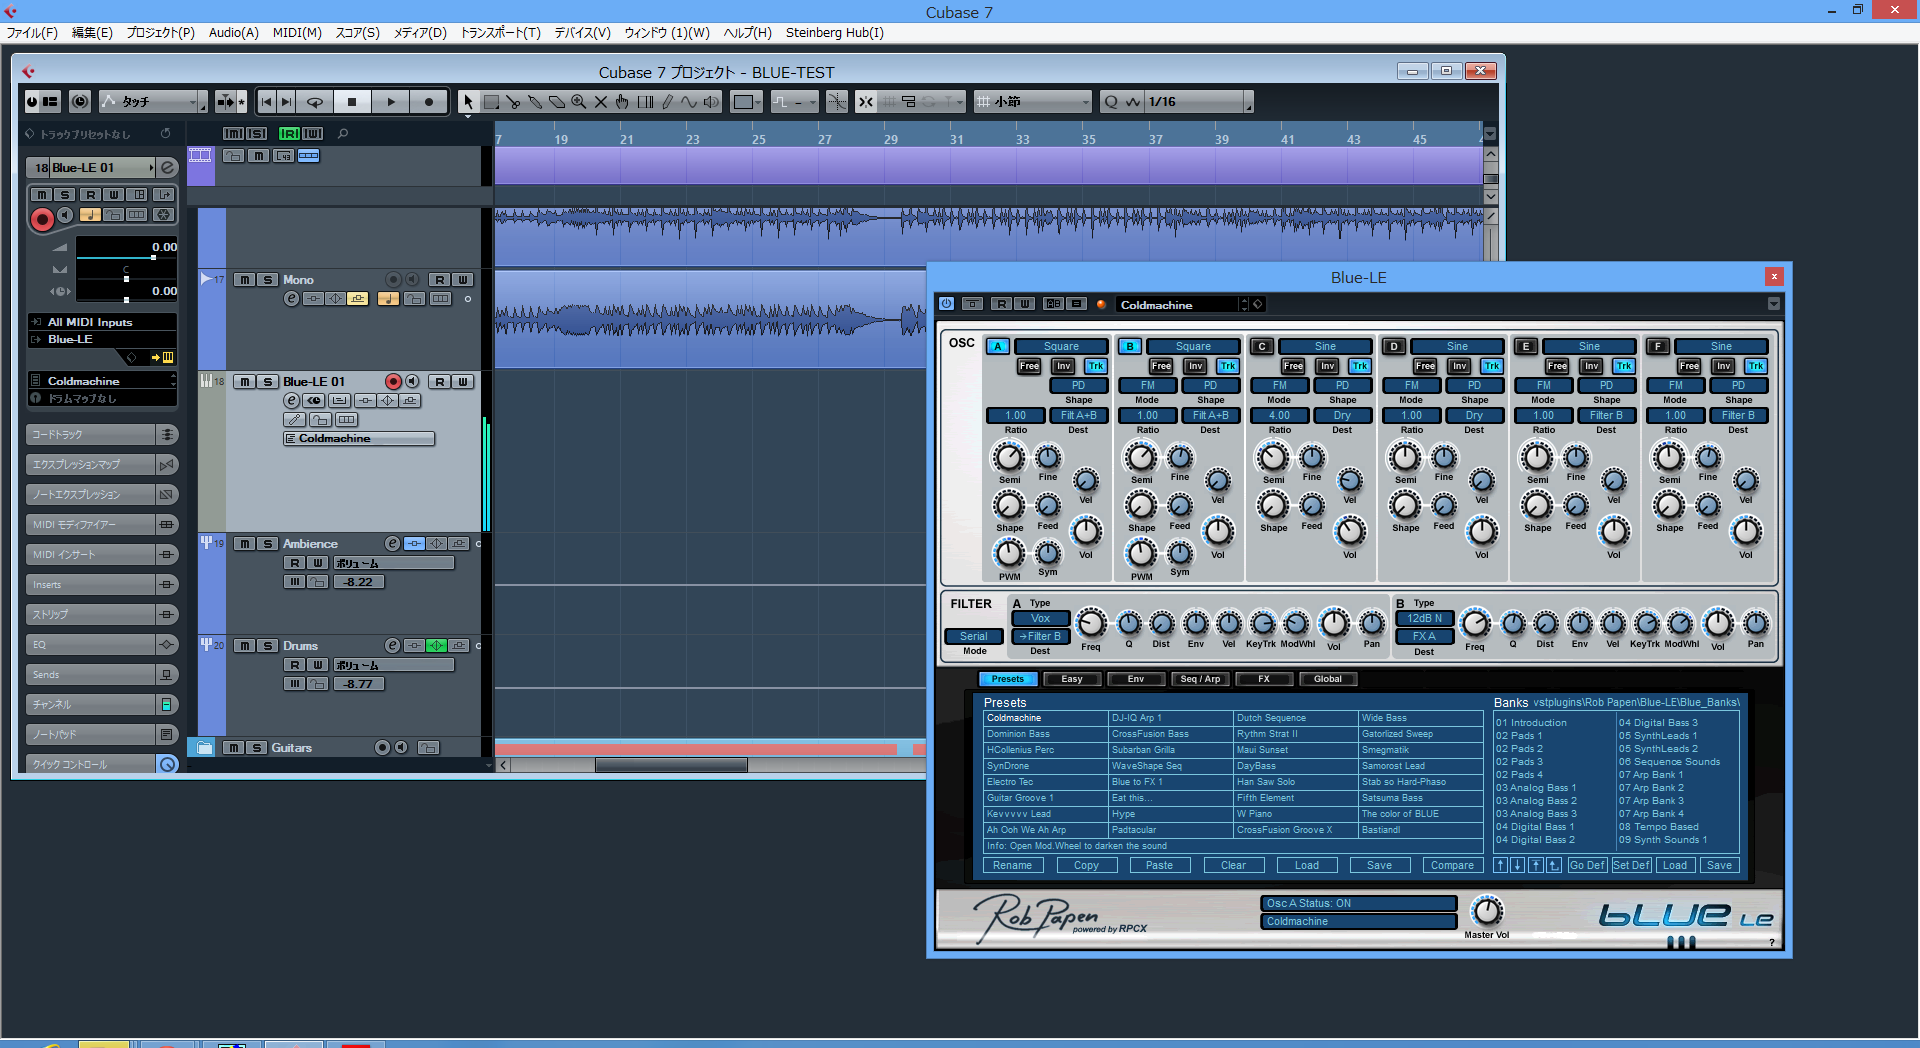The height and width of the screenshot is (1048, 1920).
Task: Select the Split scissors tool
Action: [513, 102]
